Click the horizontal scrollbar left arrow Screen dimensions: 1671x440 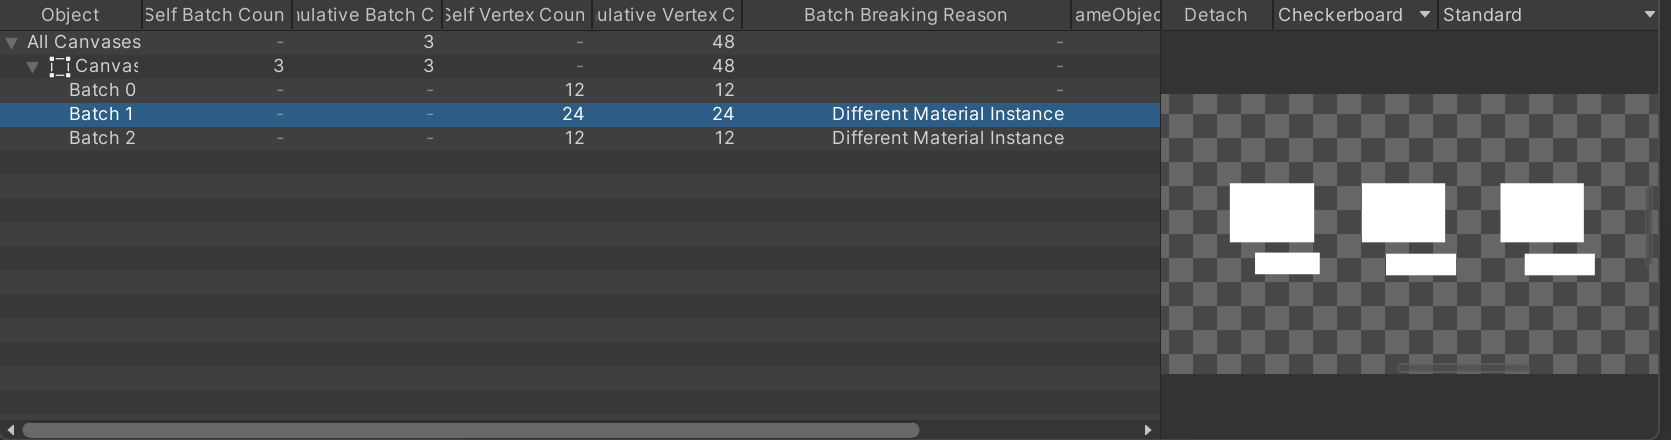click(x=10, y=430)
